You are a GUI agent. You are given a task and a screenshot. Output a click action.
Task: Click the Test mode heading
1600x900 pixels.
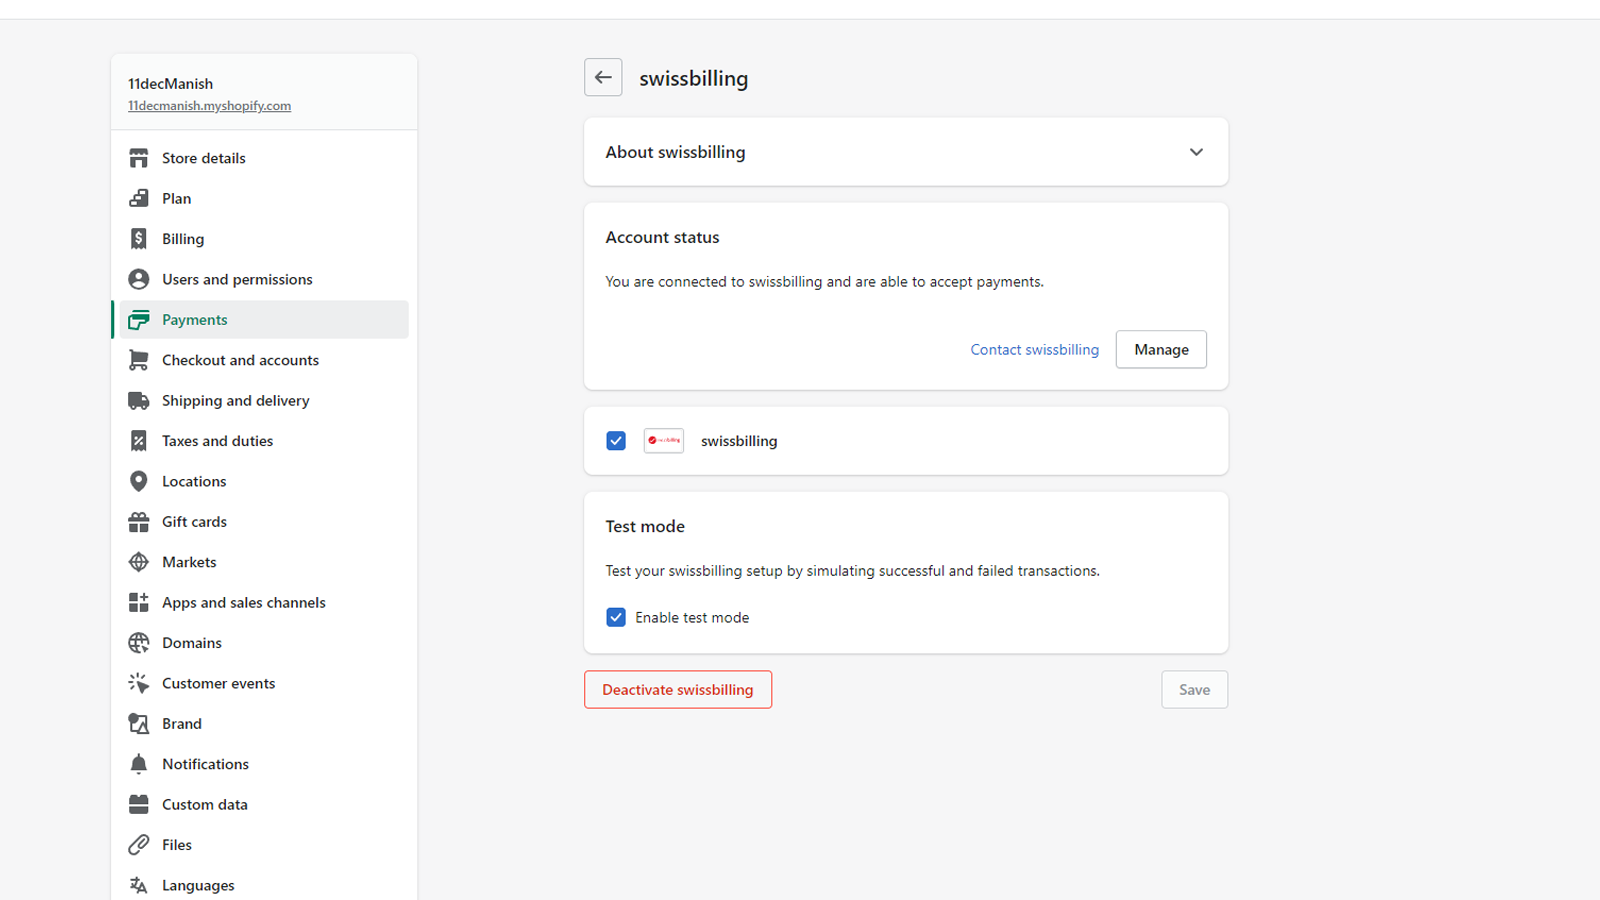[645, 526]
